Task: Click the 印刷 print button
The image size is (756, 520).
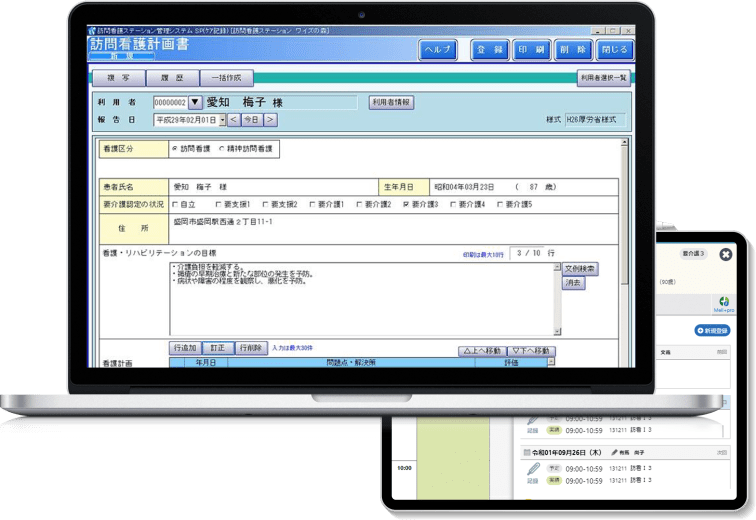Action: pos(531,50)
